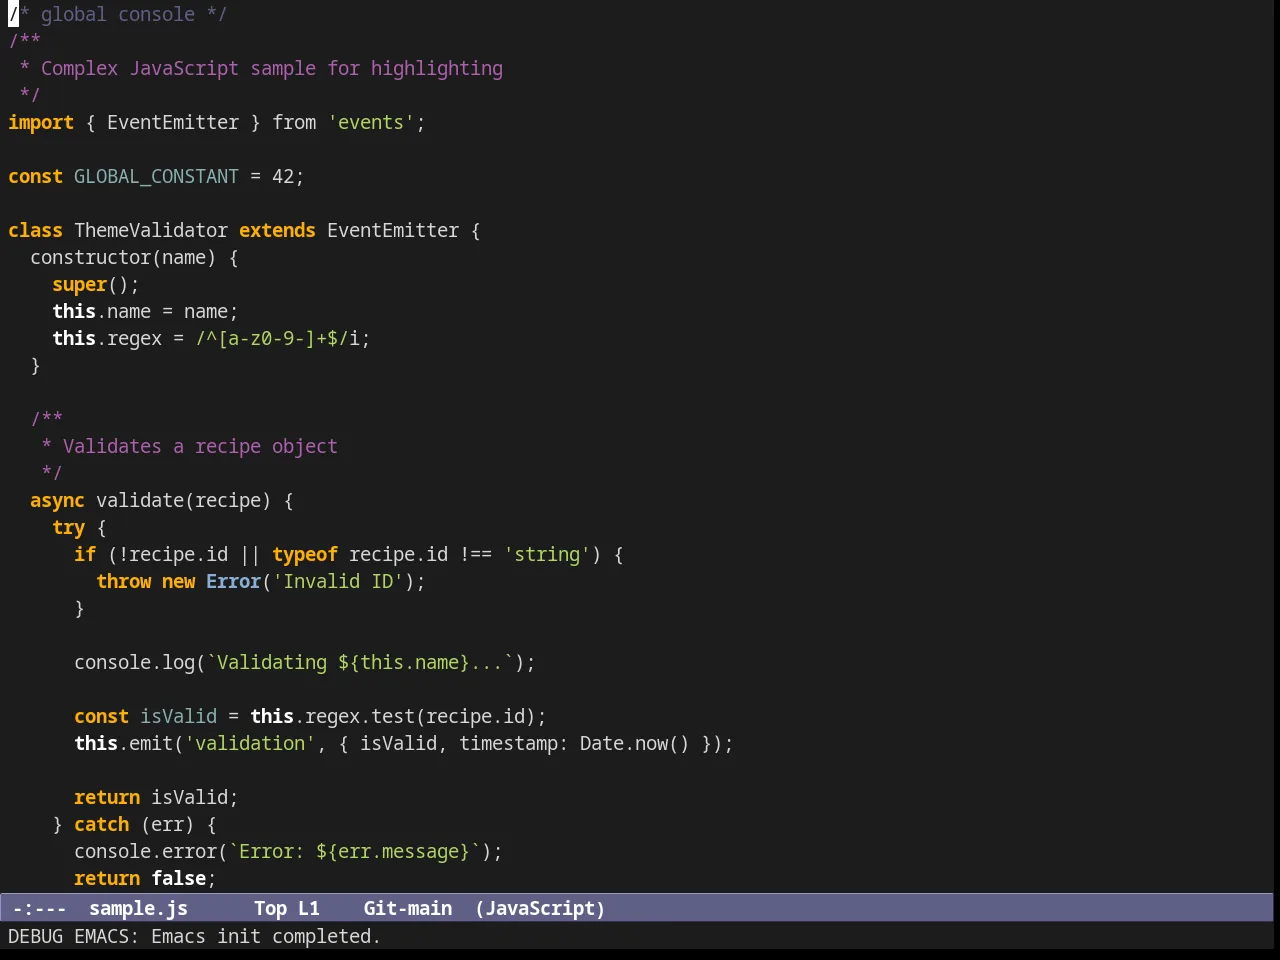1280x960 pixels.
Task: Click the Git-main branch indicator
Action: pyautogui.click(x=407, y=908)
